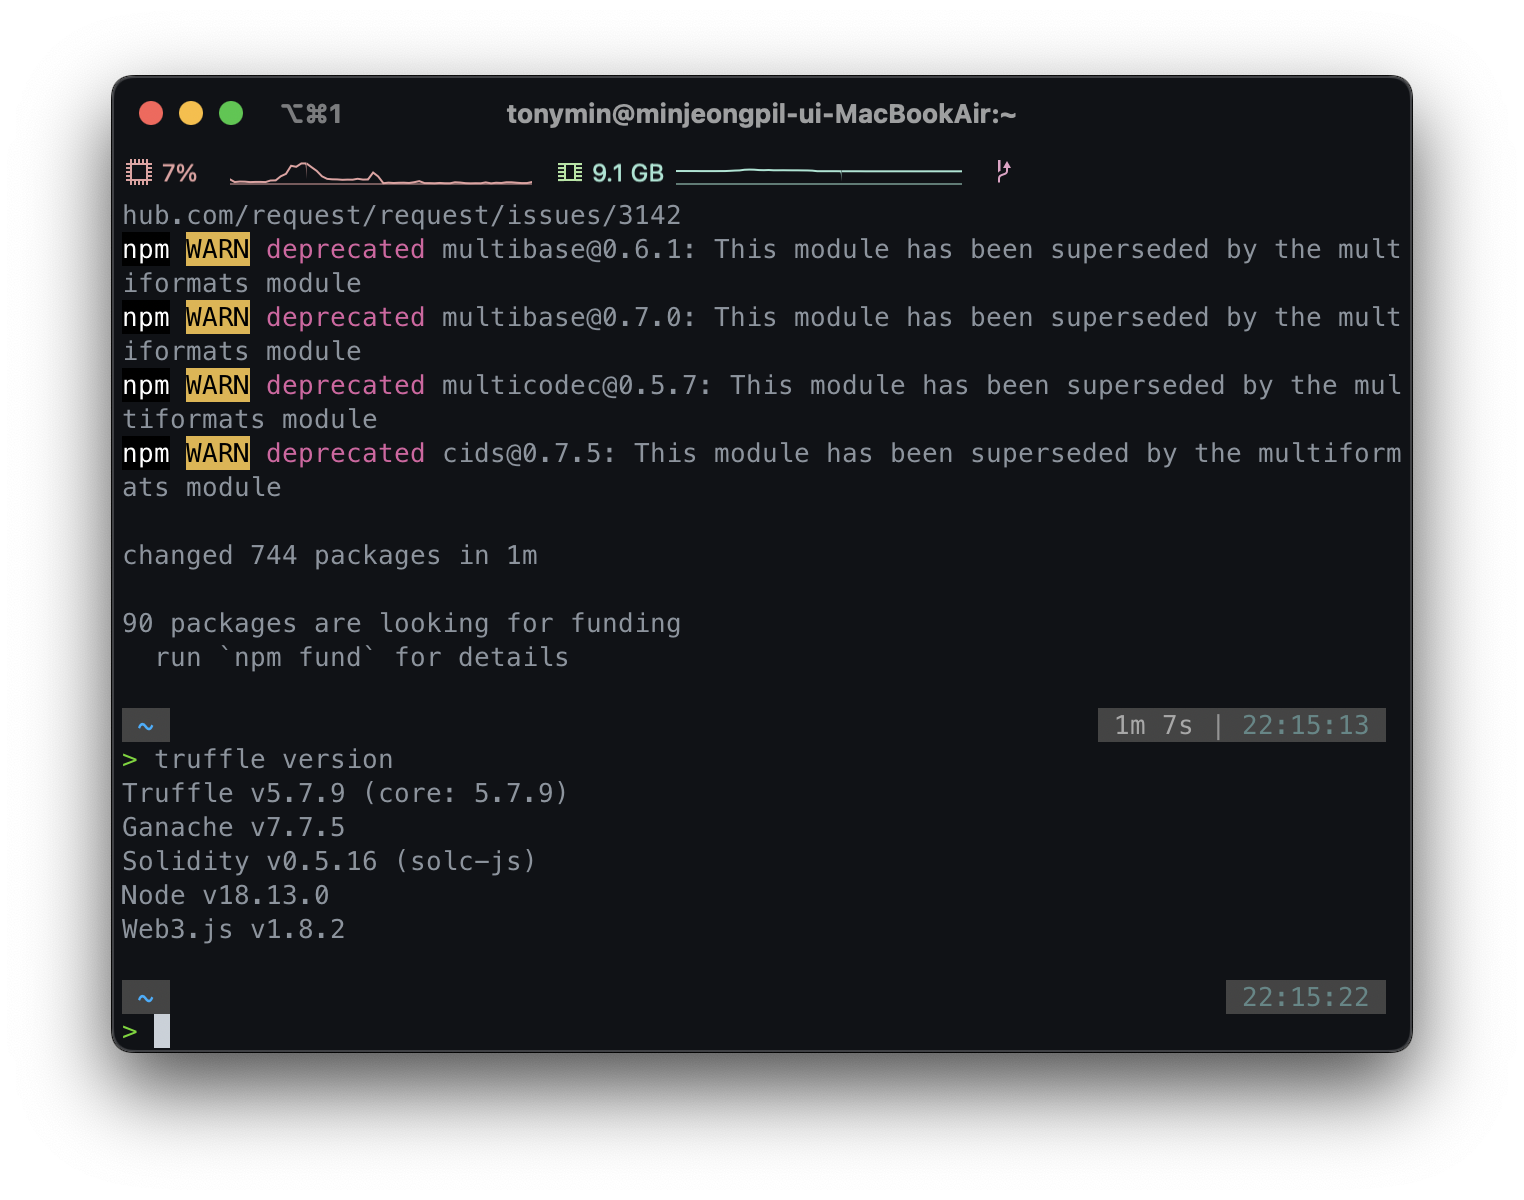Click the 'Ganache v7.7.5' line
Image resolution: width=1524 pixels, height=1200 pixels.
(234, 827)
